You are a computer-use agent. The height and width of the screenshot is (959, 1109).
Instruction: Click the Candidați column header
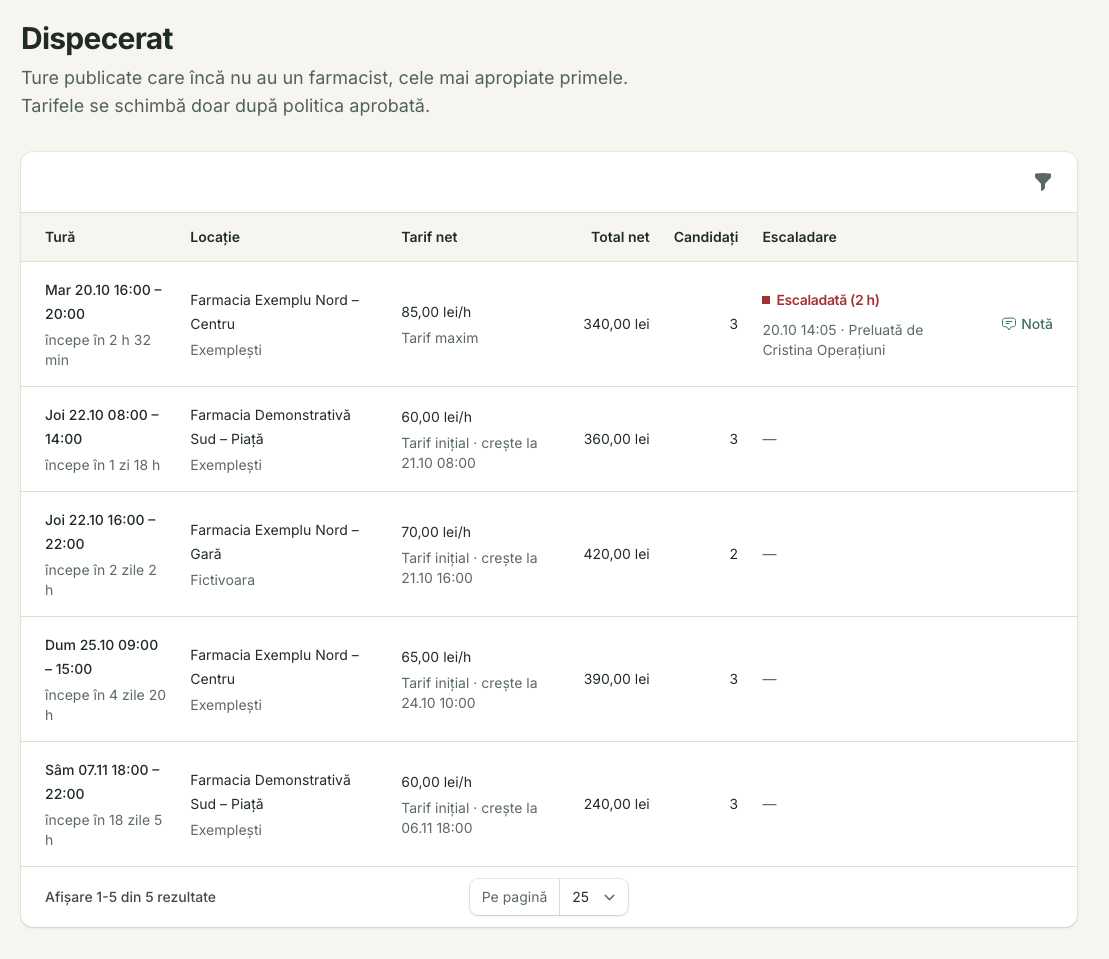pyautogui.click(x=706, y=237)
